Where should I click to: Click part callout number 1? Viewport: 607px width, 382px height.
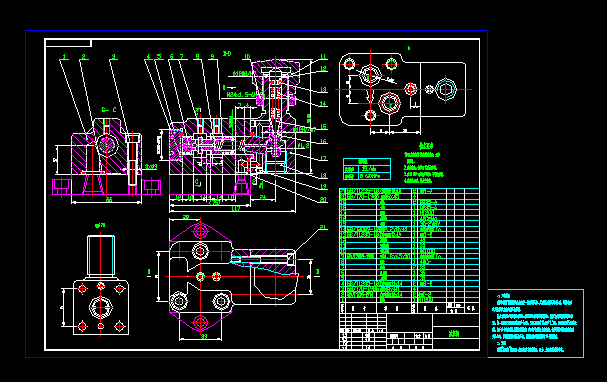pos(64,57)
